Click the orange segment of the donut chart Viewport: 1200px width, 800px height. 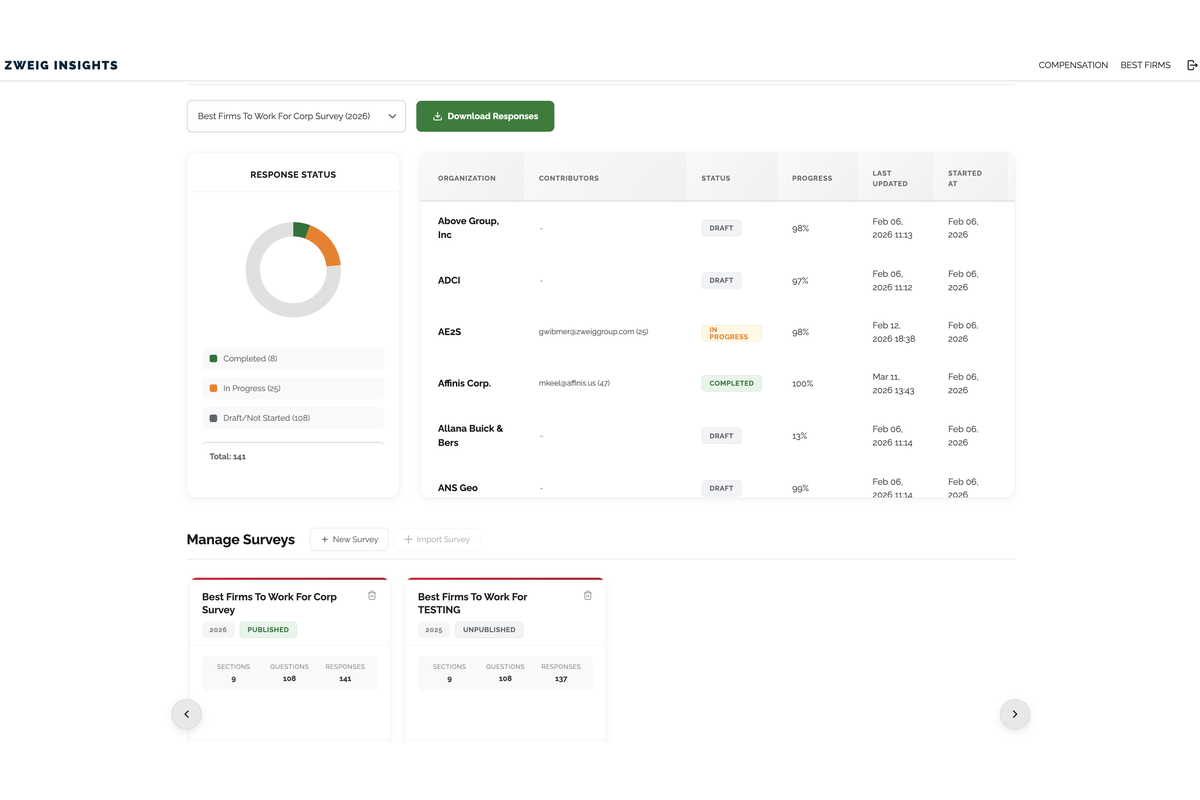[x=325, y=246]
